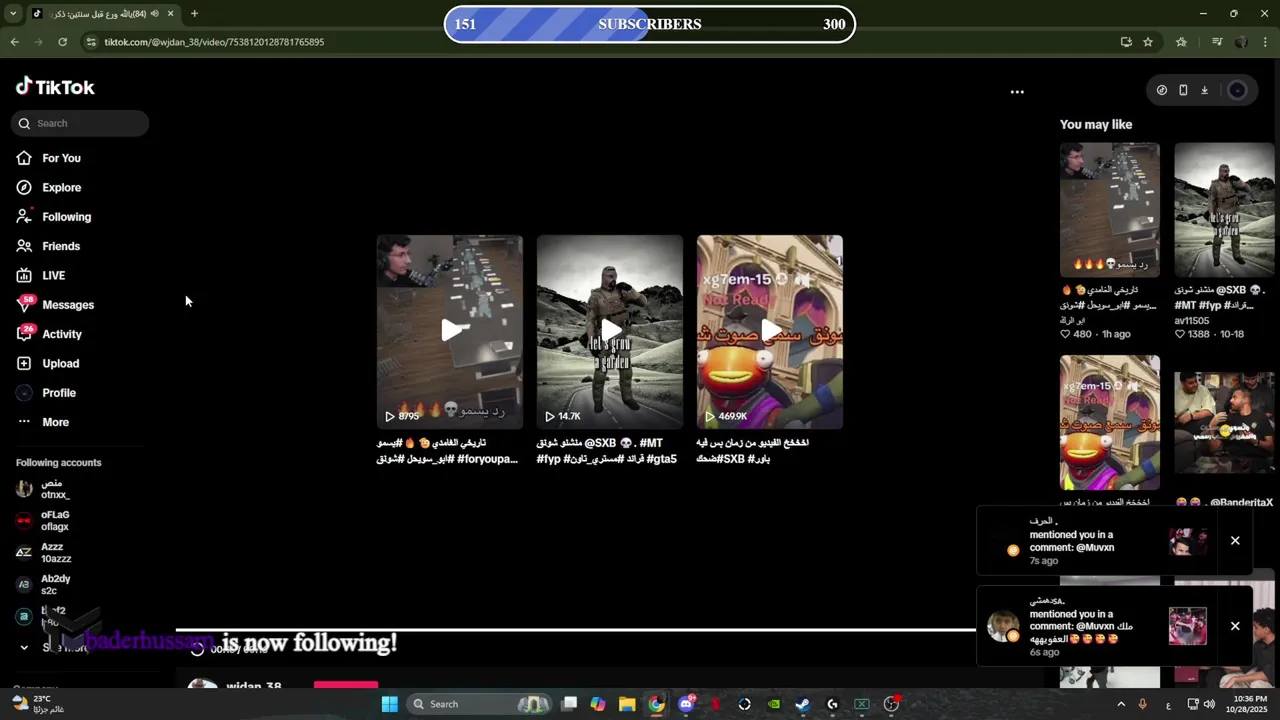Open the TikTok profile avatar menu

pyautogui.click(x=1237, y=90)
